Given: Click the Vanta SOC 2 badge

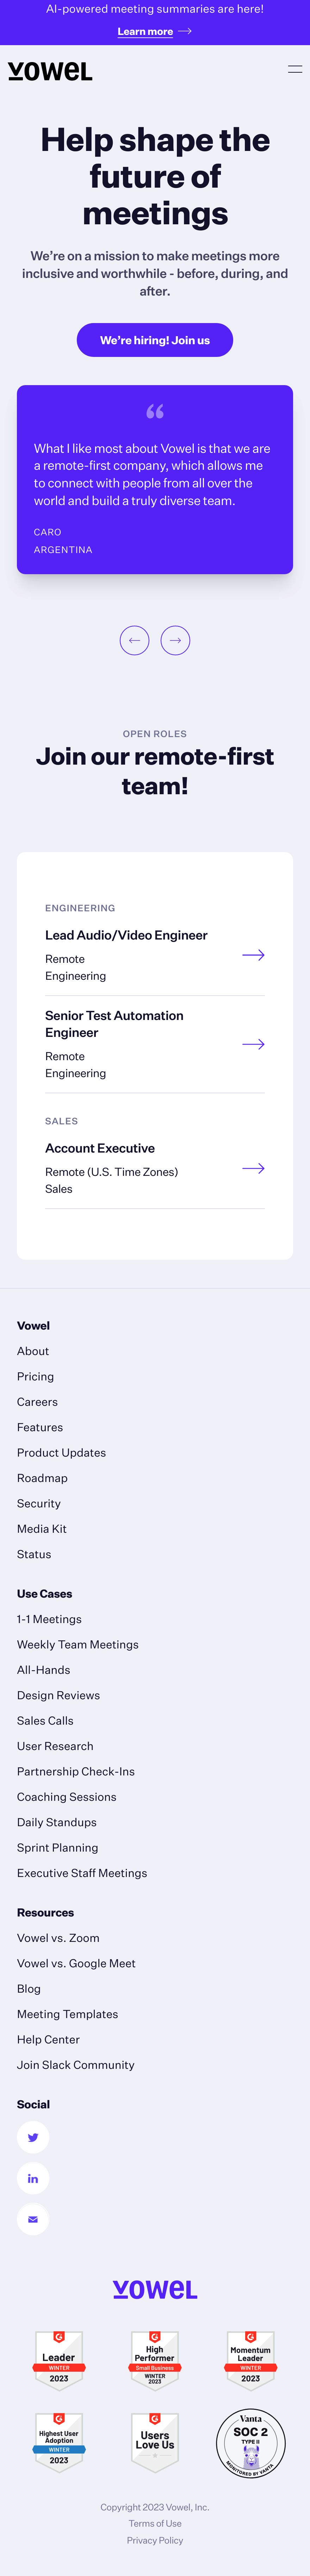Looking at the screenshot, I should tap(251, 2443).
